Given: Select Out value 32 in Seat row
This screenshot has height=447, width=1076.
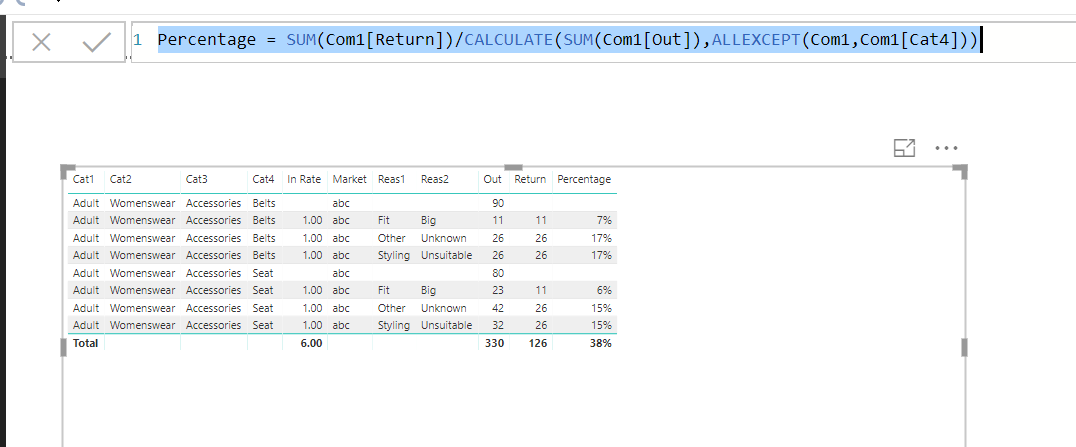Looking at the screenshot, I should tap(498, 325).
